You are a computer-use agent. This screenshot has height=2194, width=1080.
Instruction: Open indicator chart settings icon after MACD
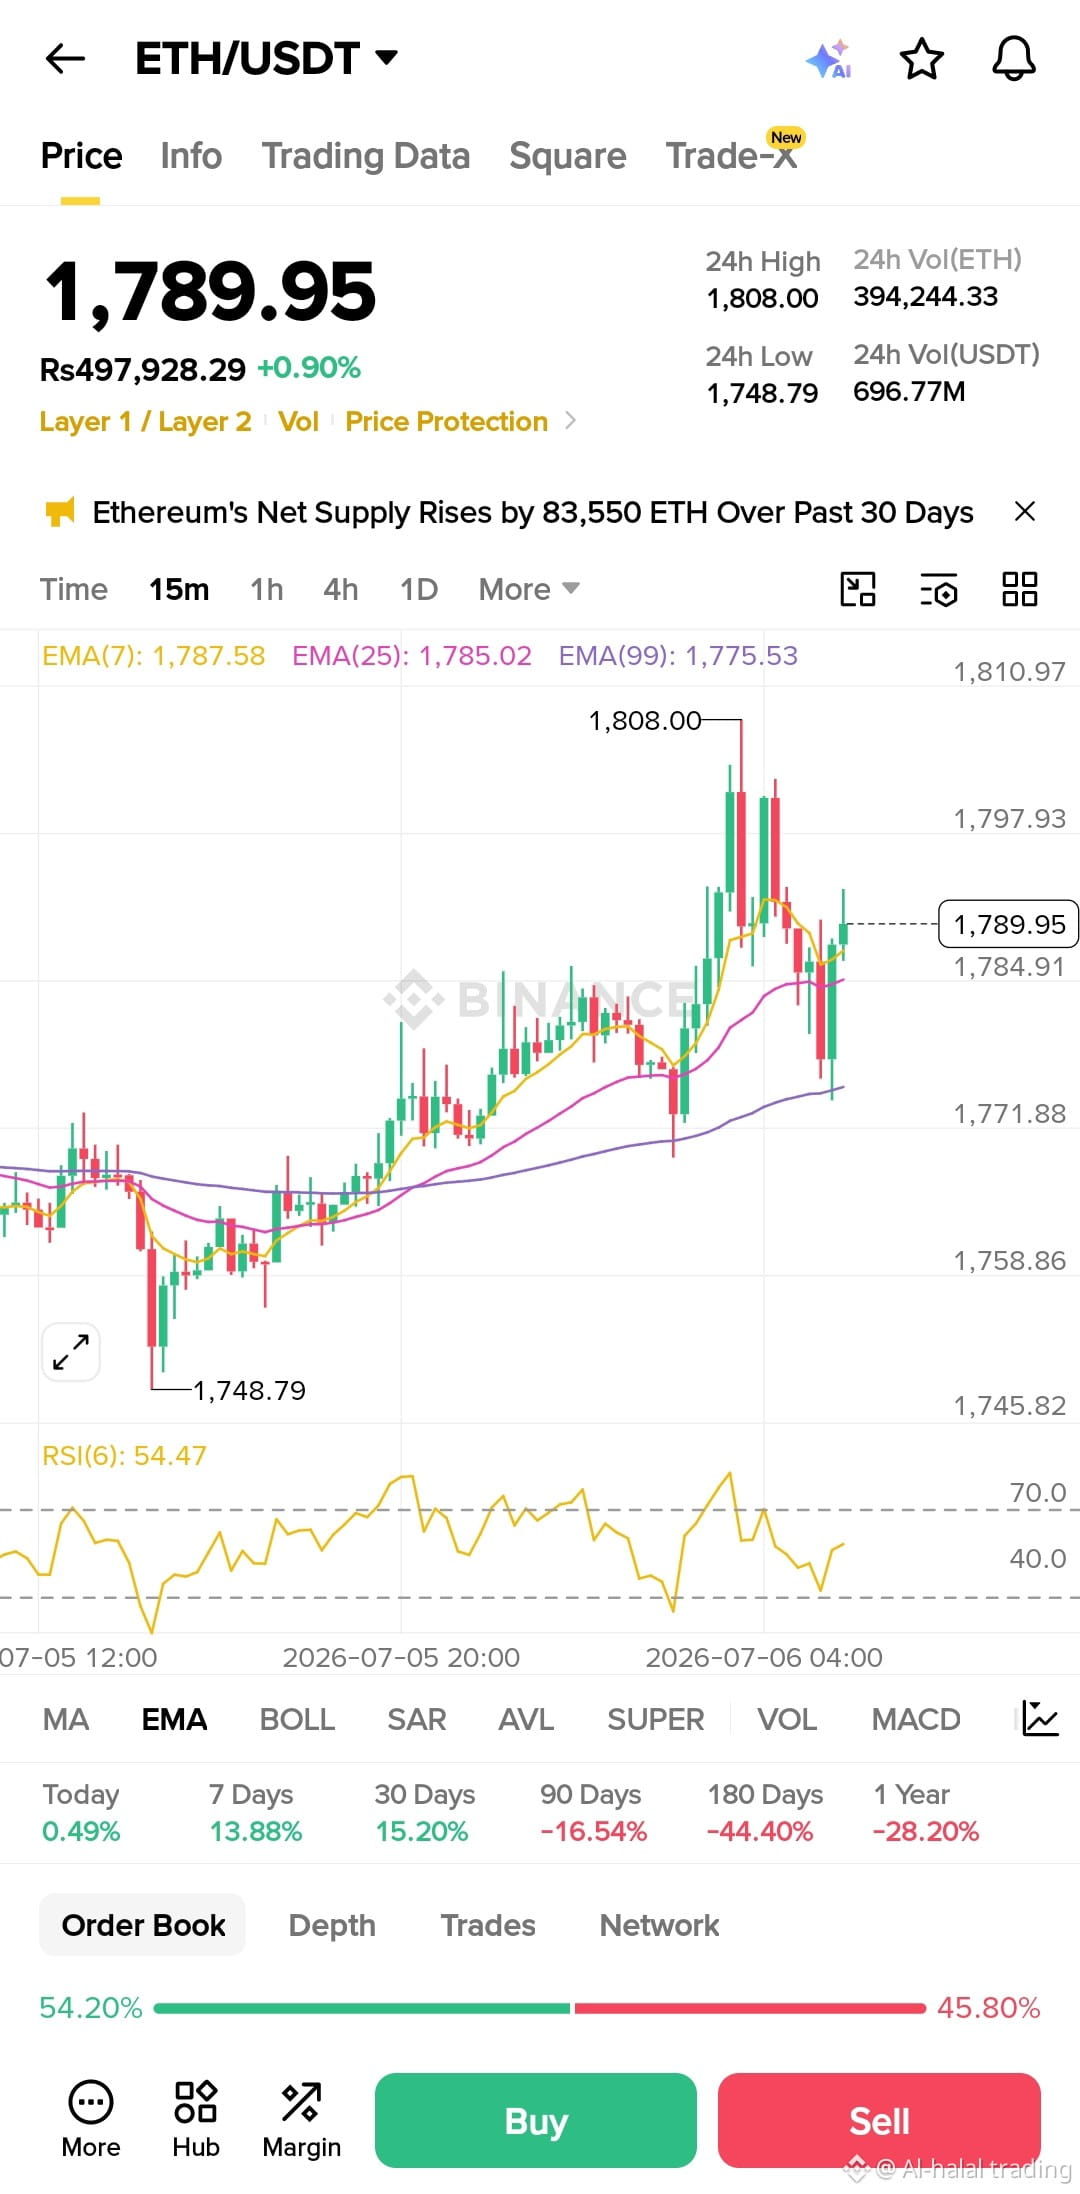1040,1718
